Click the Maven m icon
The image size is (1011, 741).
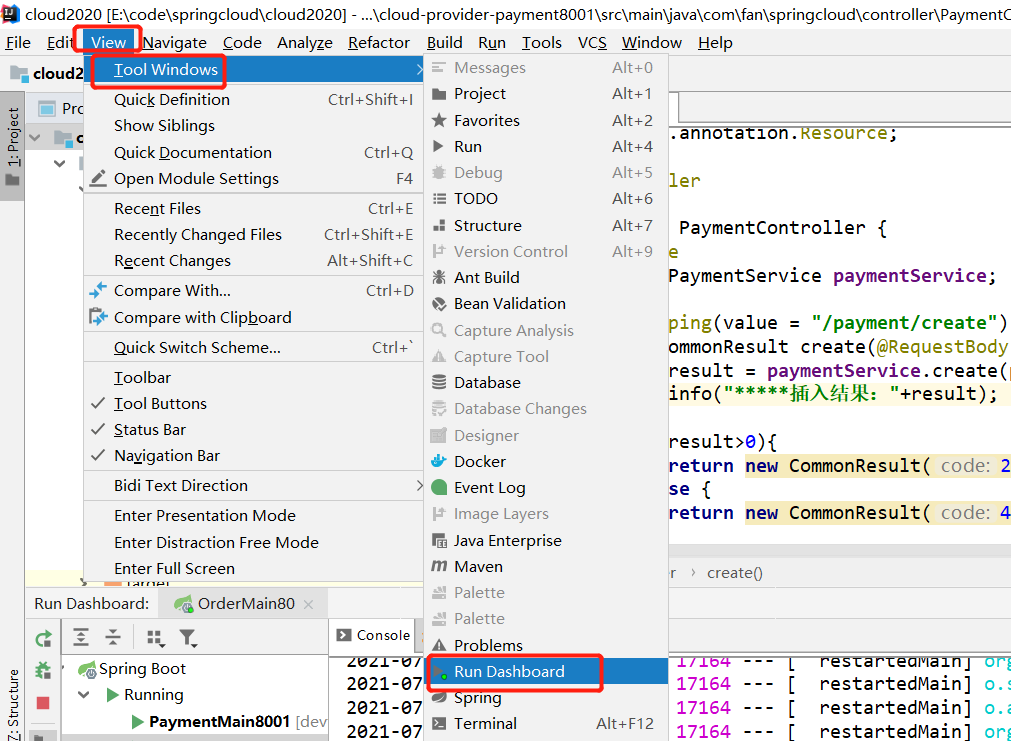coord(438,566)
